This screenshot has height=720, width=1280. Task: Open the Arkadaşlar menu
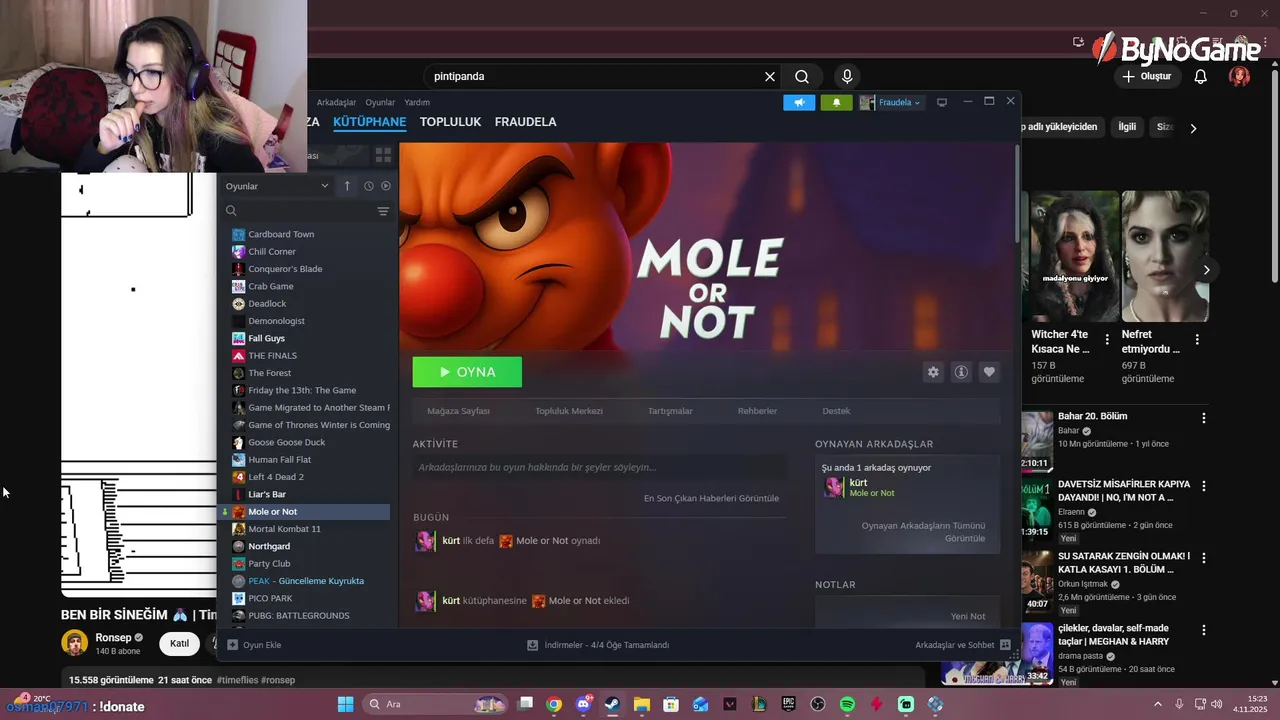point(336,102)
